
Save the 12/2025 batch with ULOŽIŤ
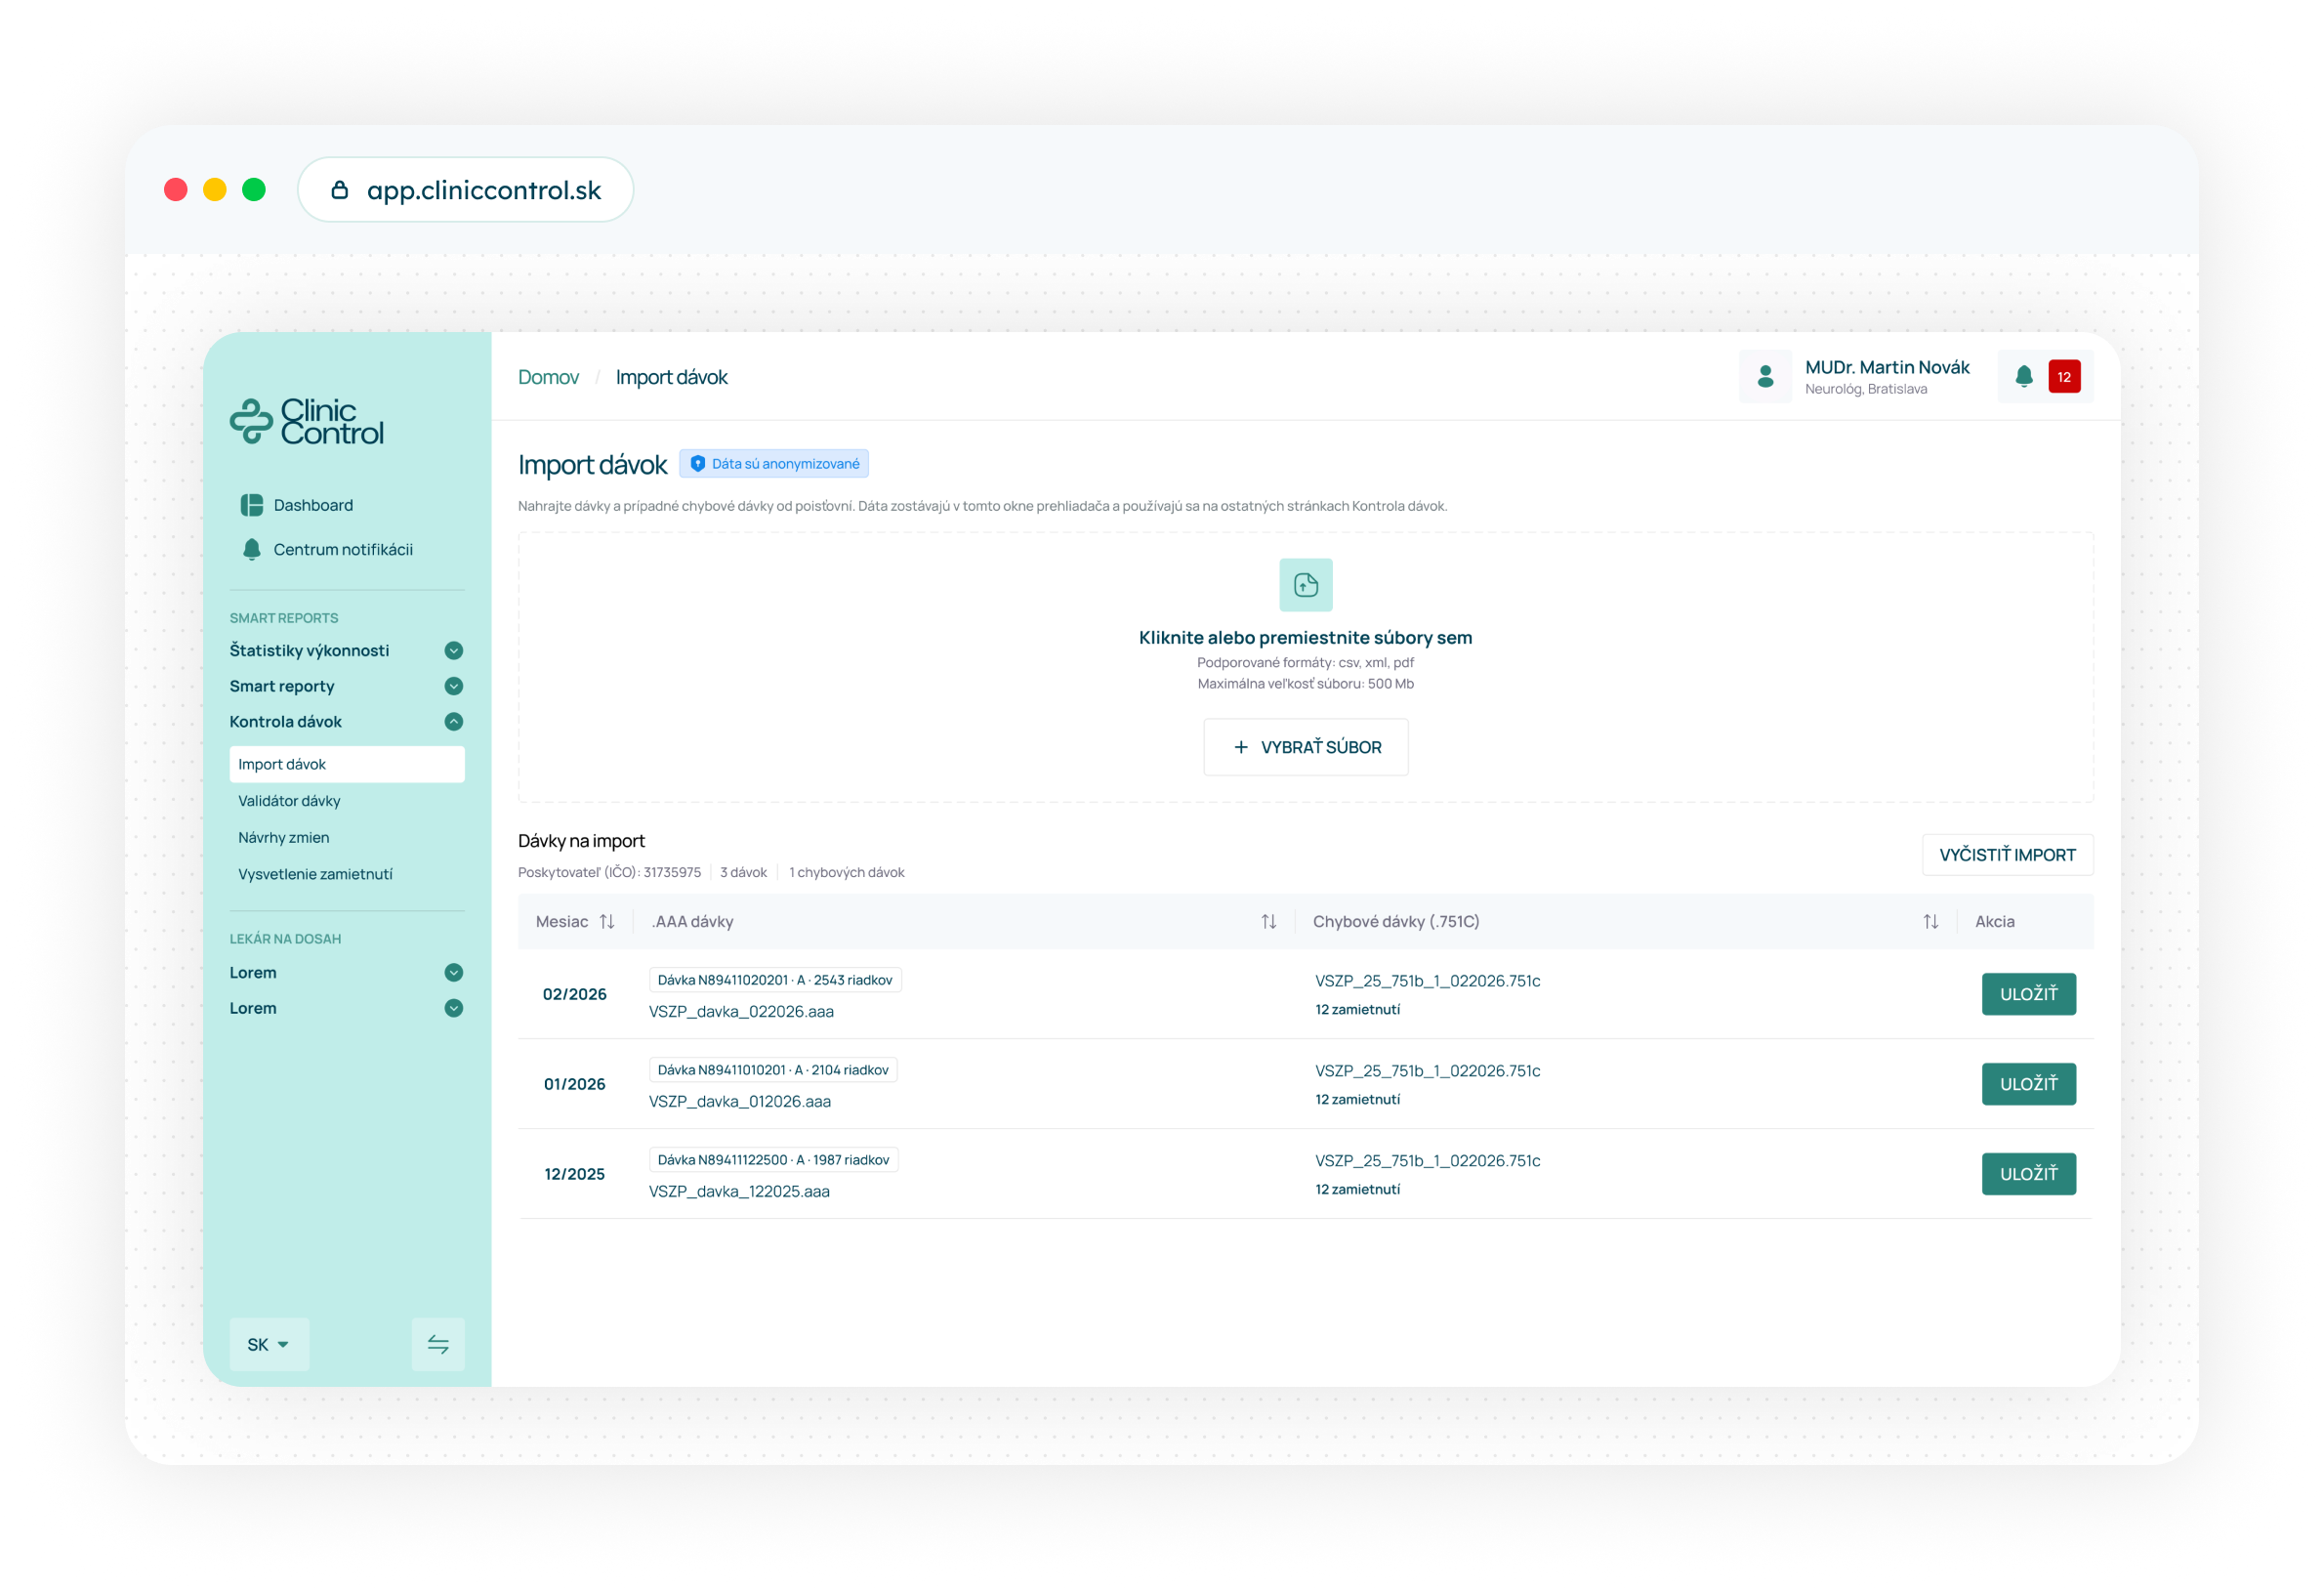tap(2028, 1174)
